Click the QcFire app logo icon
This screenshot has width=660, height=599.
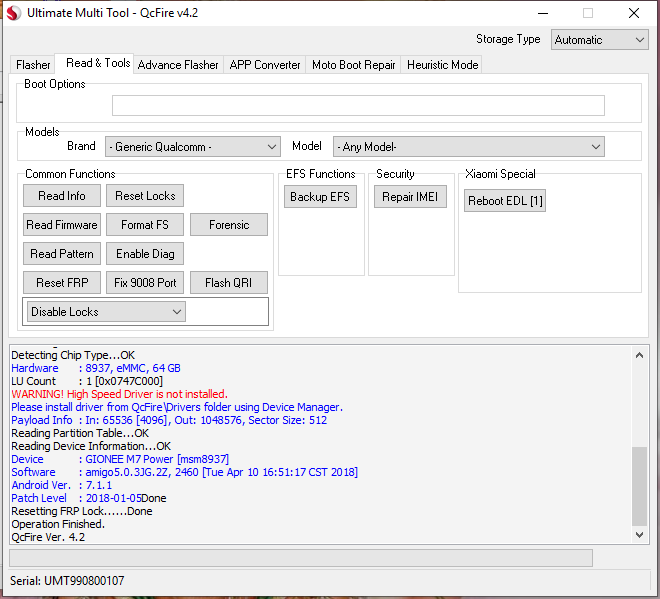tap(13, 13)
